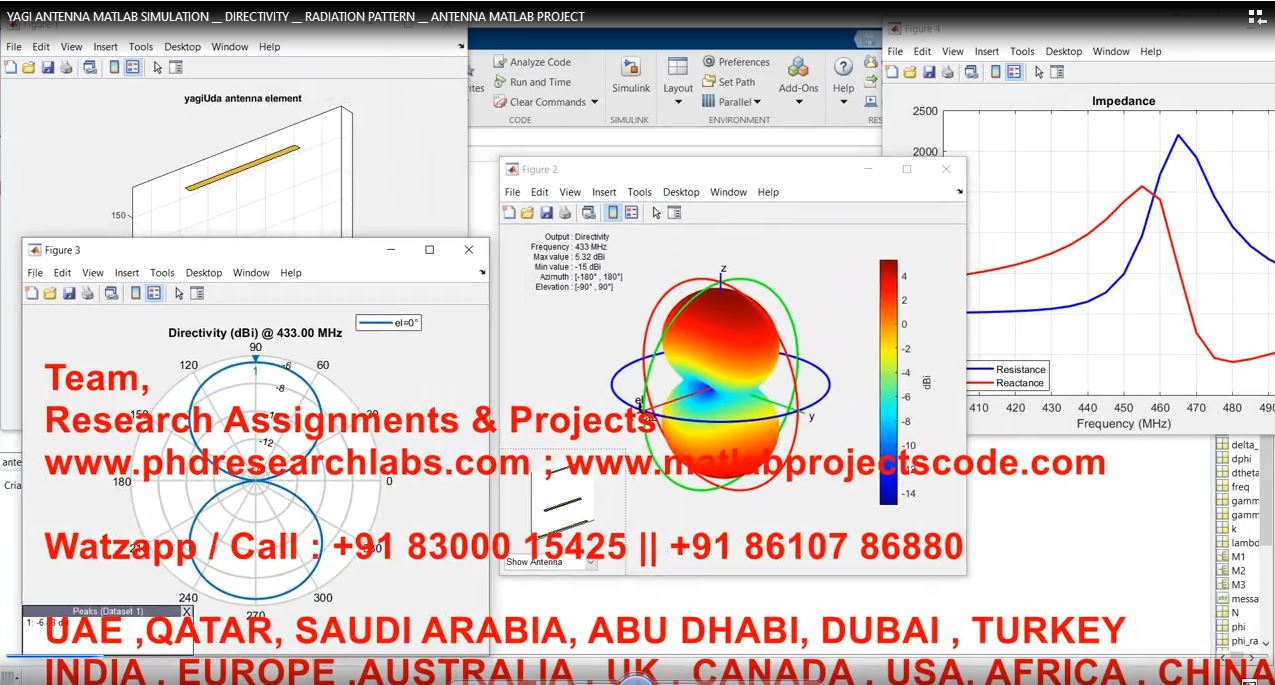Select the Edit Plot arrow in Figure 4
Image resolution: width=1275 pixels, height=685 pixels.
coord(1039,72)
